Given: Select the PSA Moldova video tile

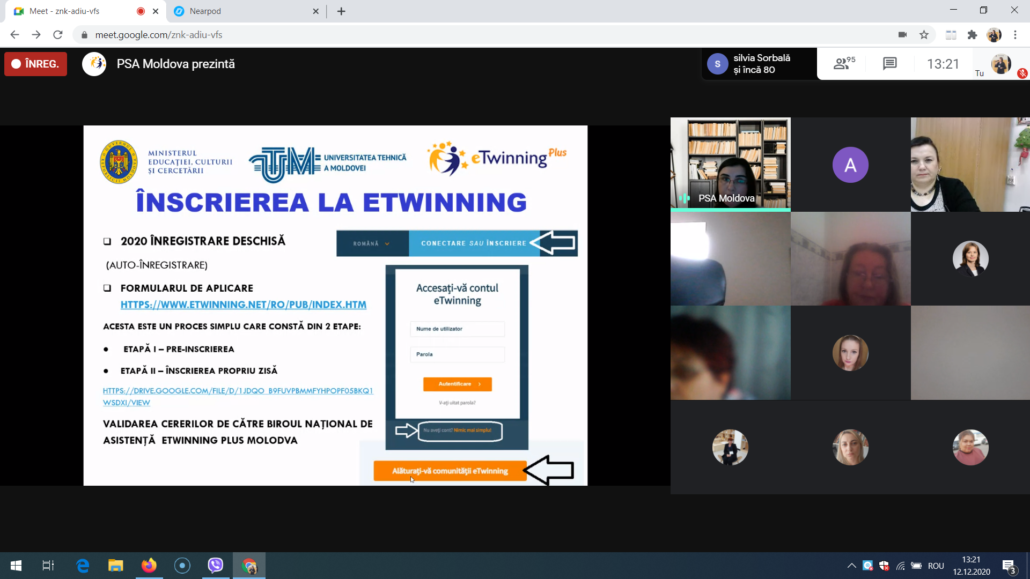Looking at the screenshot, I should [730, 163].
